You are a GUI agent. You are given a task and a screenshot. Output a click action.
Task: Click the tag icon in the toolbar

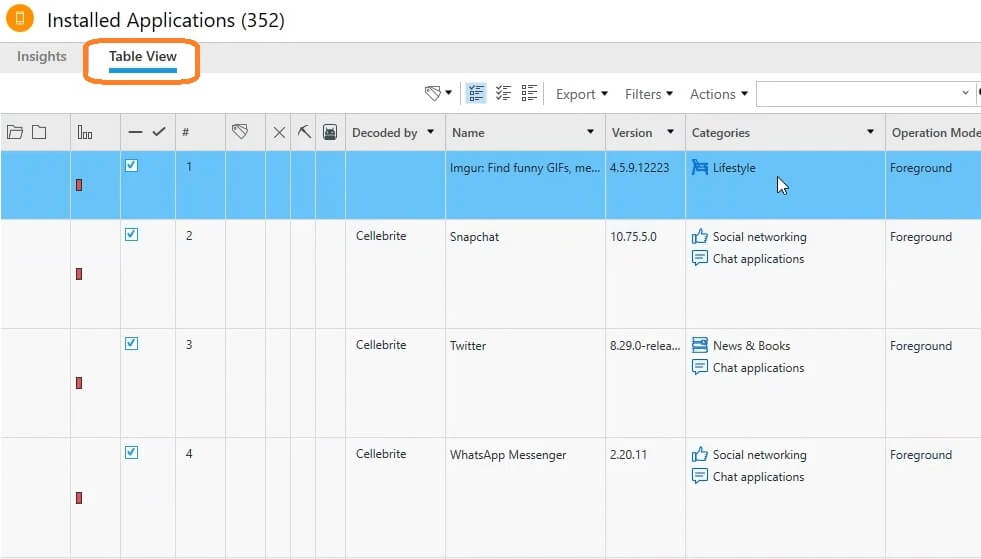pyautogui.click(x=433, y=93)
